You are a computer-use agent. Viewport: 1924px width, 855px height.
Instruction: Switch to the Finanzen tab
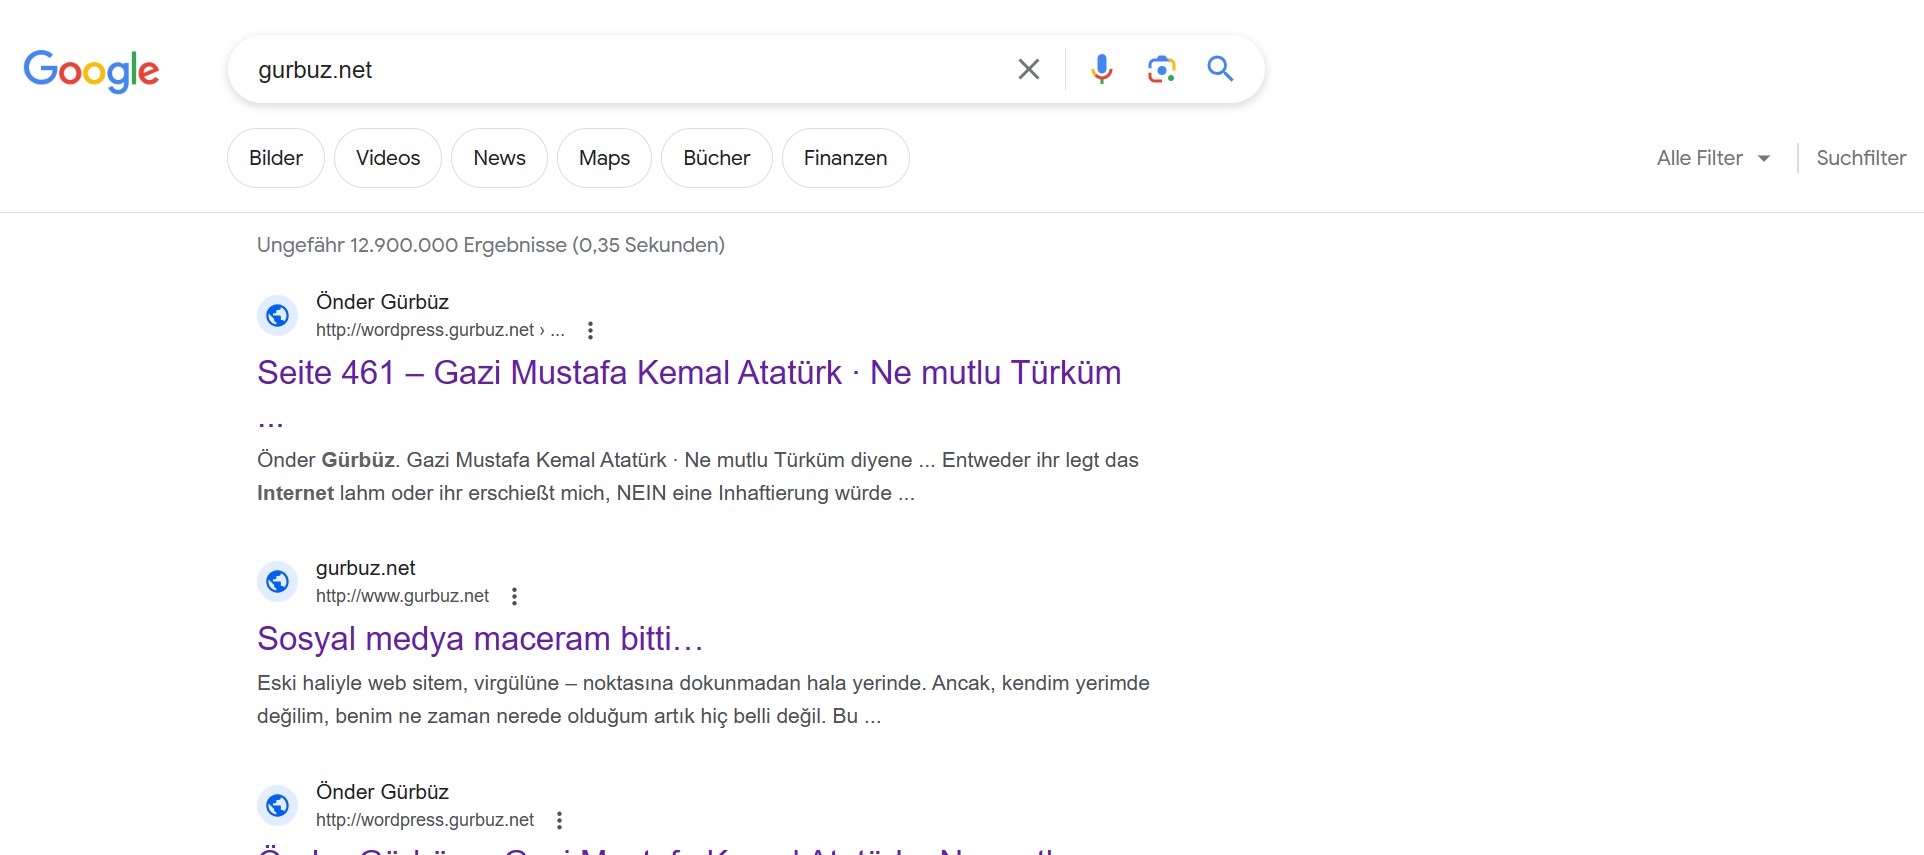tap(846, 158)
